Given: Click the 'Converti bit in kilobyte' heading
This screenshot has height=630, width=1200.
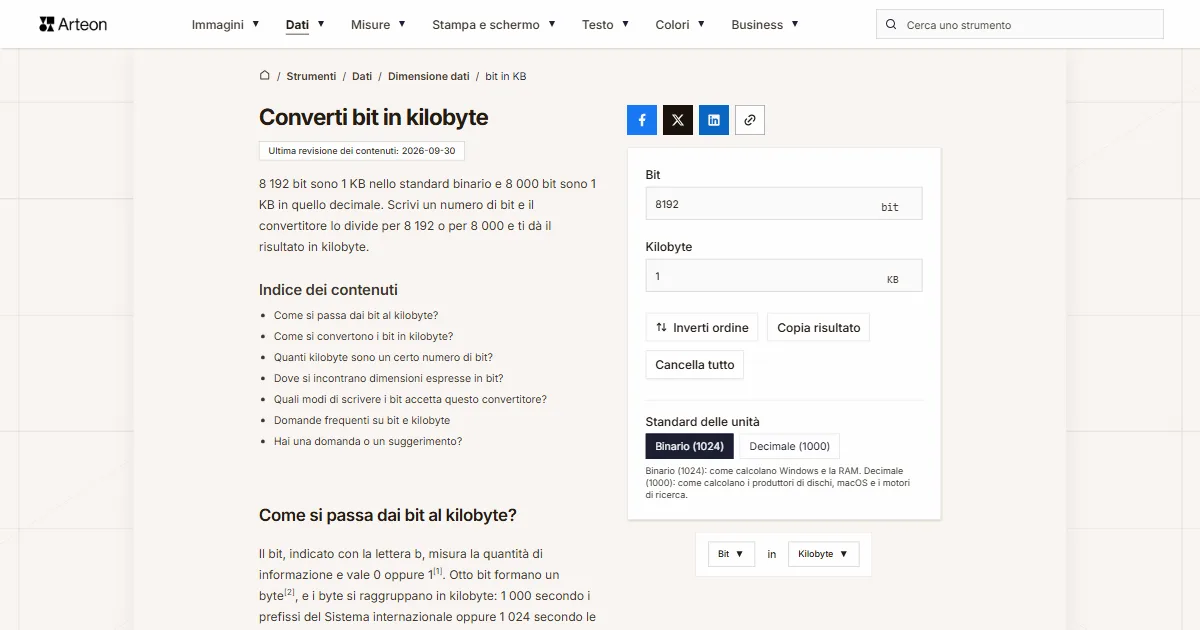Looking at the screenshot, I should (374, 117).
